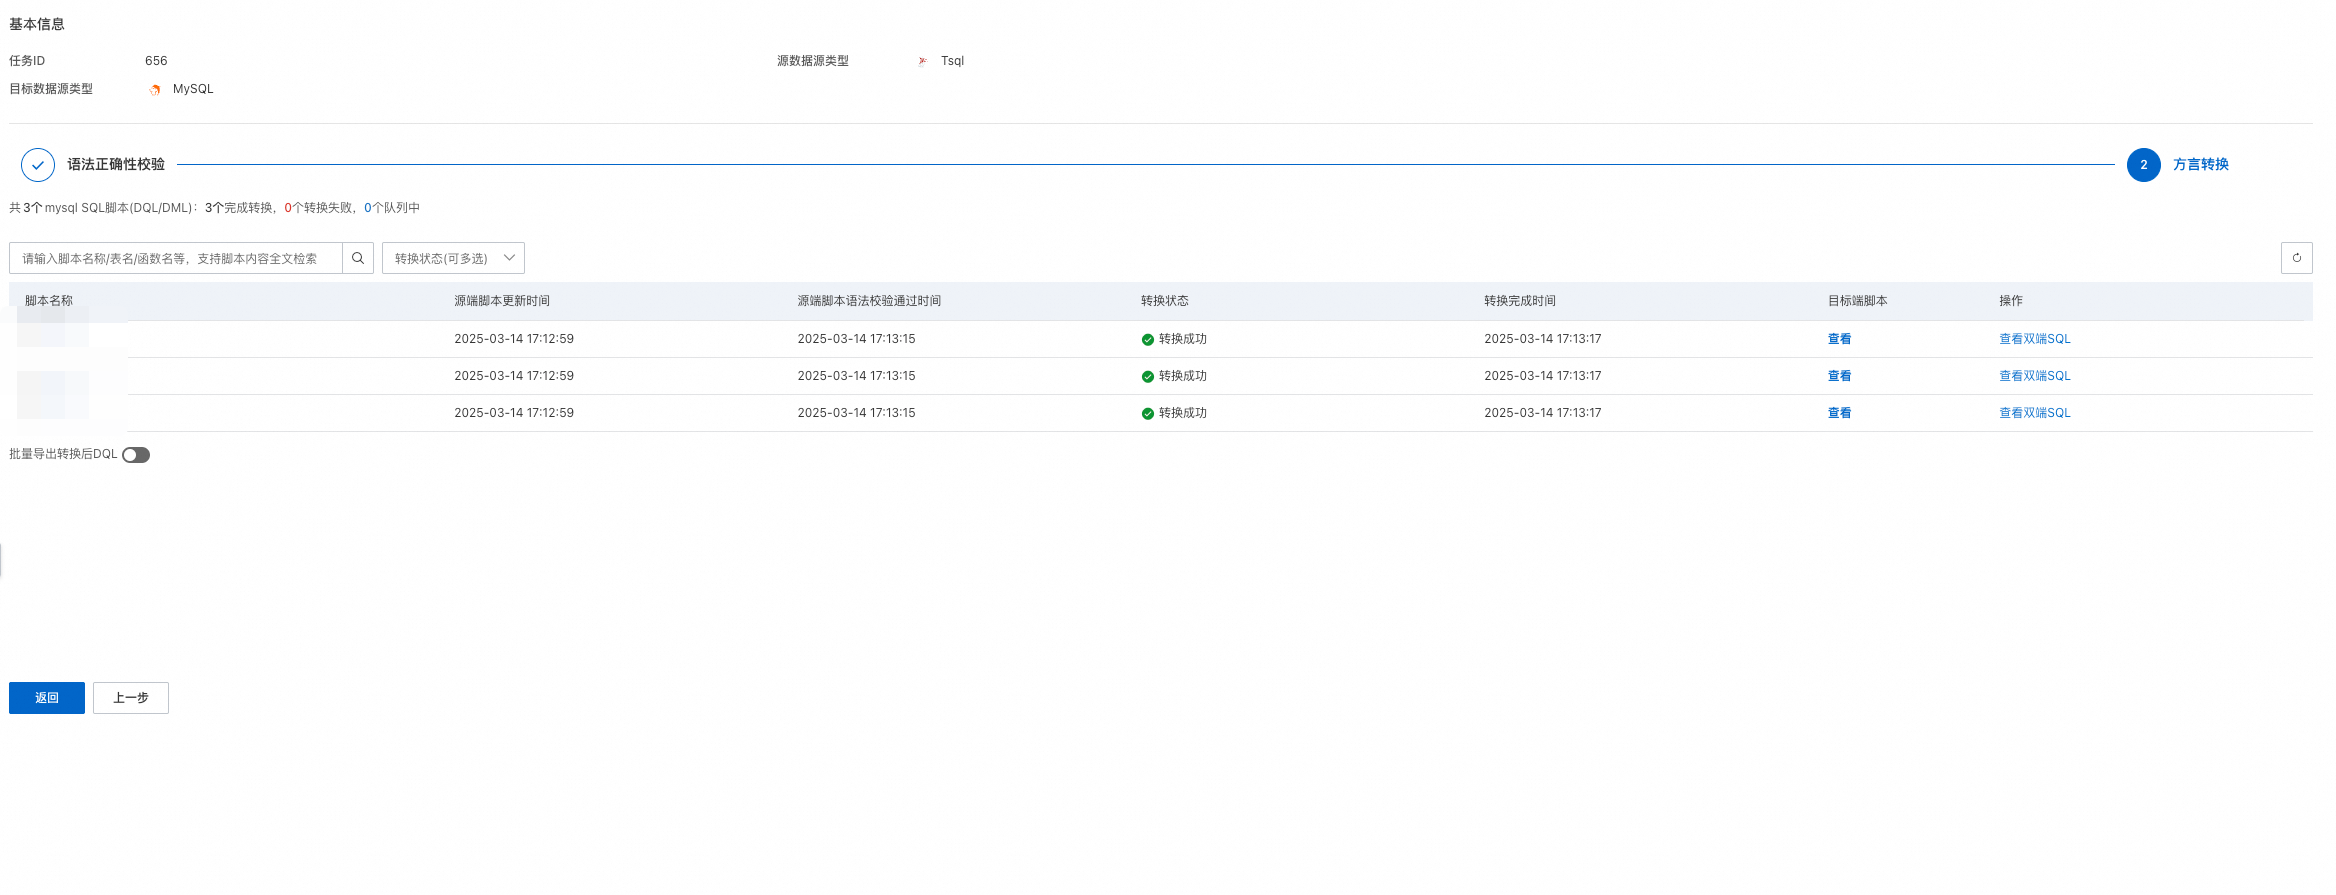Click the MySQL target datasource icon
This screenshot has height=895, width=2336.
pyautogui.click(x=155, y=89)
